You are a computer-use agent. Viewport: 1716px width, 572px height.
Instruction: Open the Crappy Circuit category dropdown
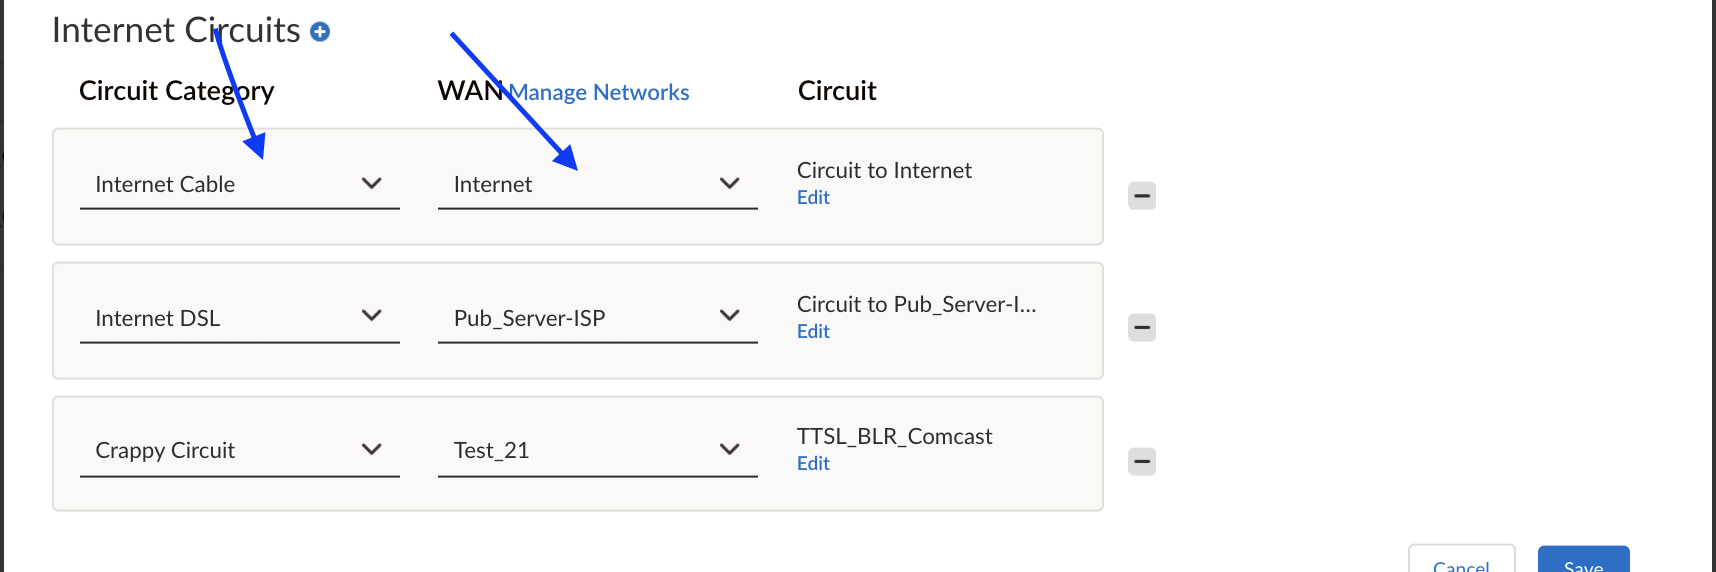tap(239, 450)
